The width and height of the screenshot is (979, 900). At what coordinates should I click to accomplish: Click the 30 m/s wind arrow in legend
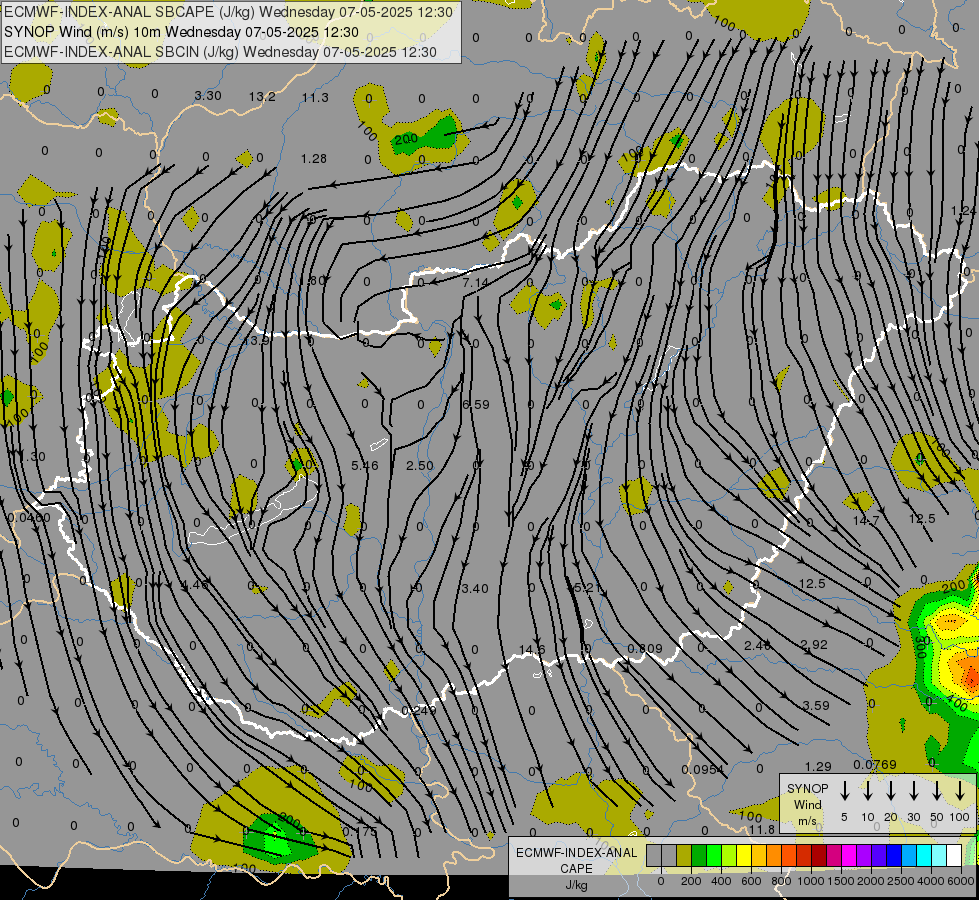913,791
